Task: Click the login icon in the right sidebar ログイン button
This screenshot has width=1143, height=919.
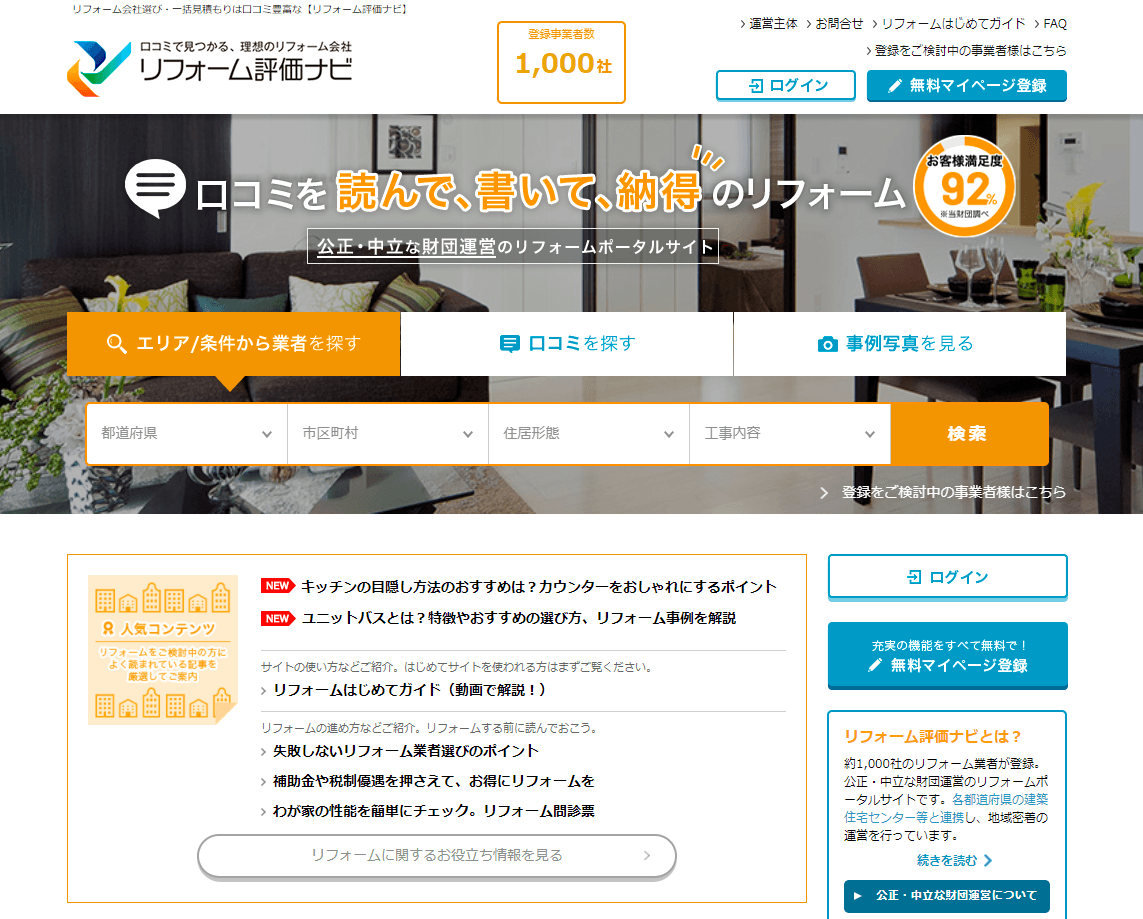Action: (x=915, y=577)
